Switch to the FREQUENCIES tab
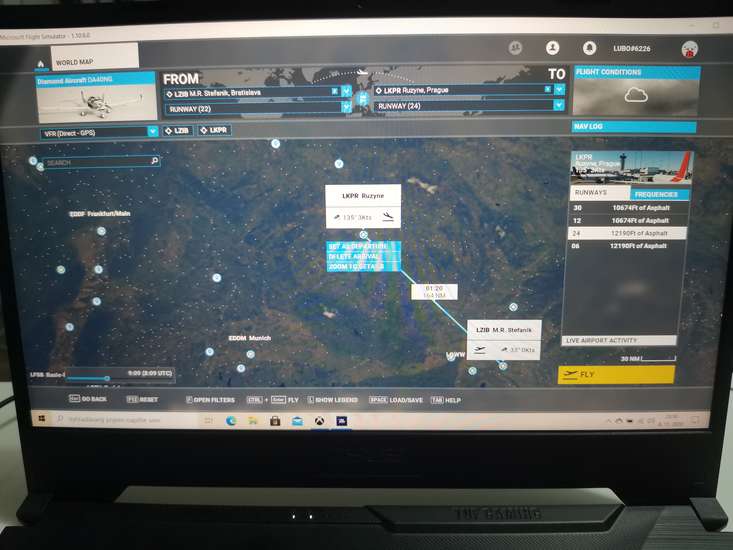 (x=659, y=194)
